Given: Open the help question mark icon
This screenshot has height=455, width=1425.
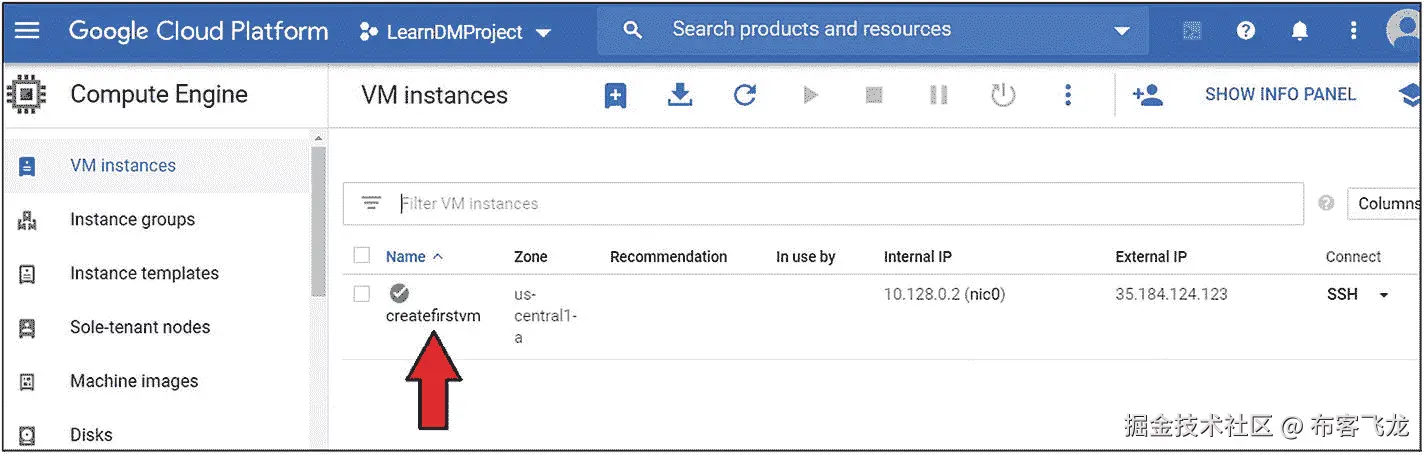Looking at the screenshot, I should pos(1245,31).
